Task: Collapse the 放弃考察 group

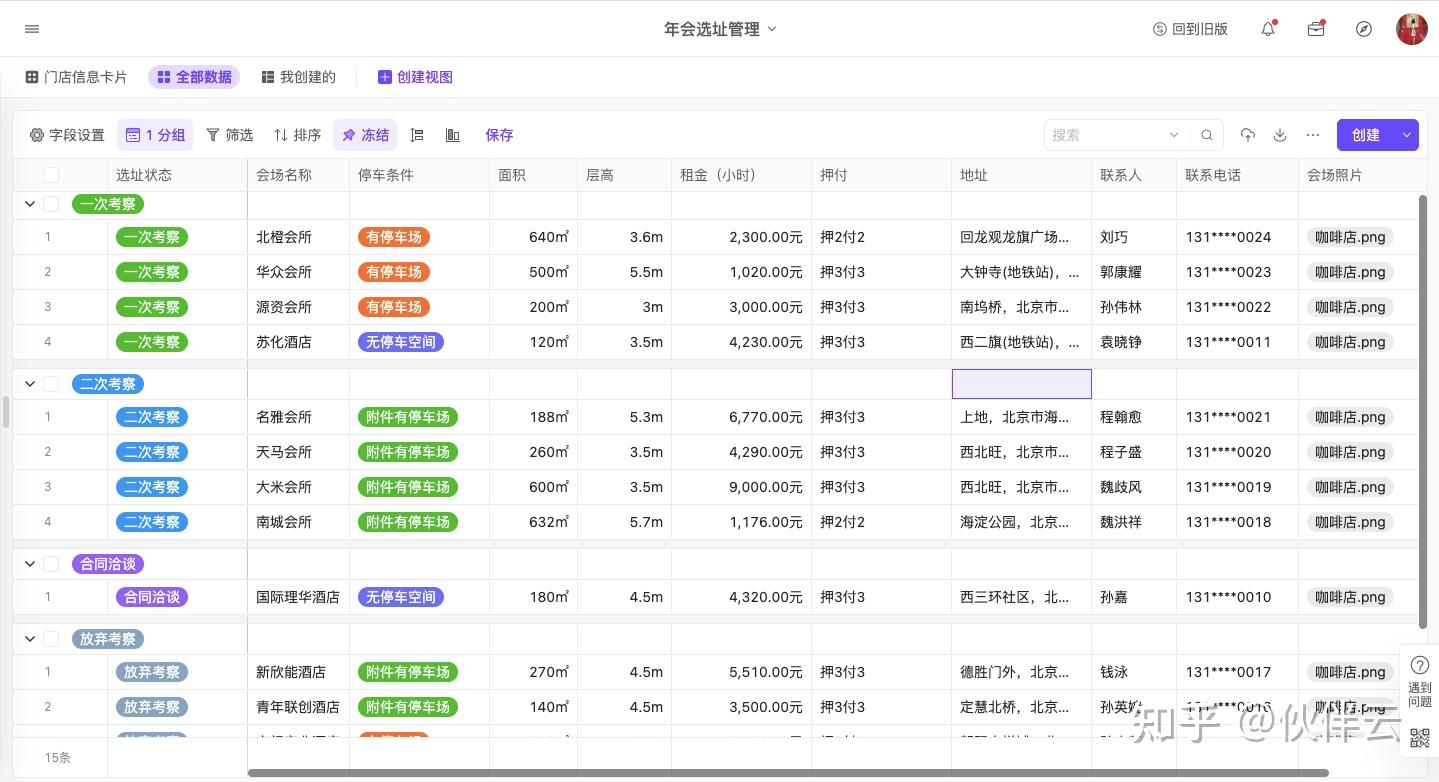Action: (30, 639)
